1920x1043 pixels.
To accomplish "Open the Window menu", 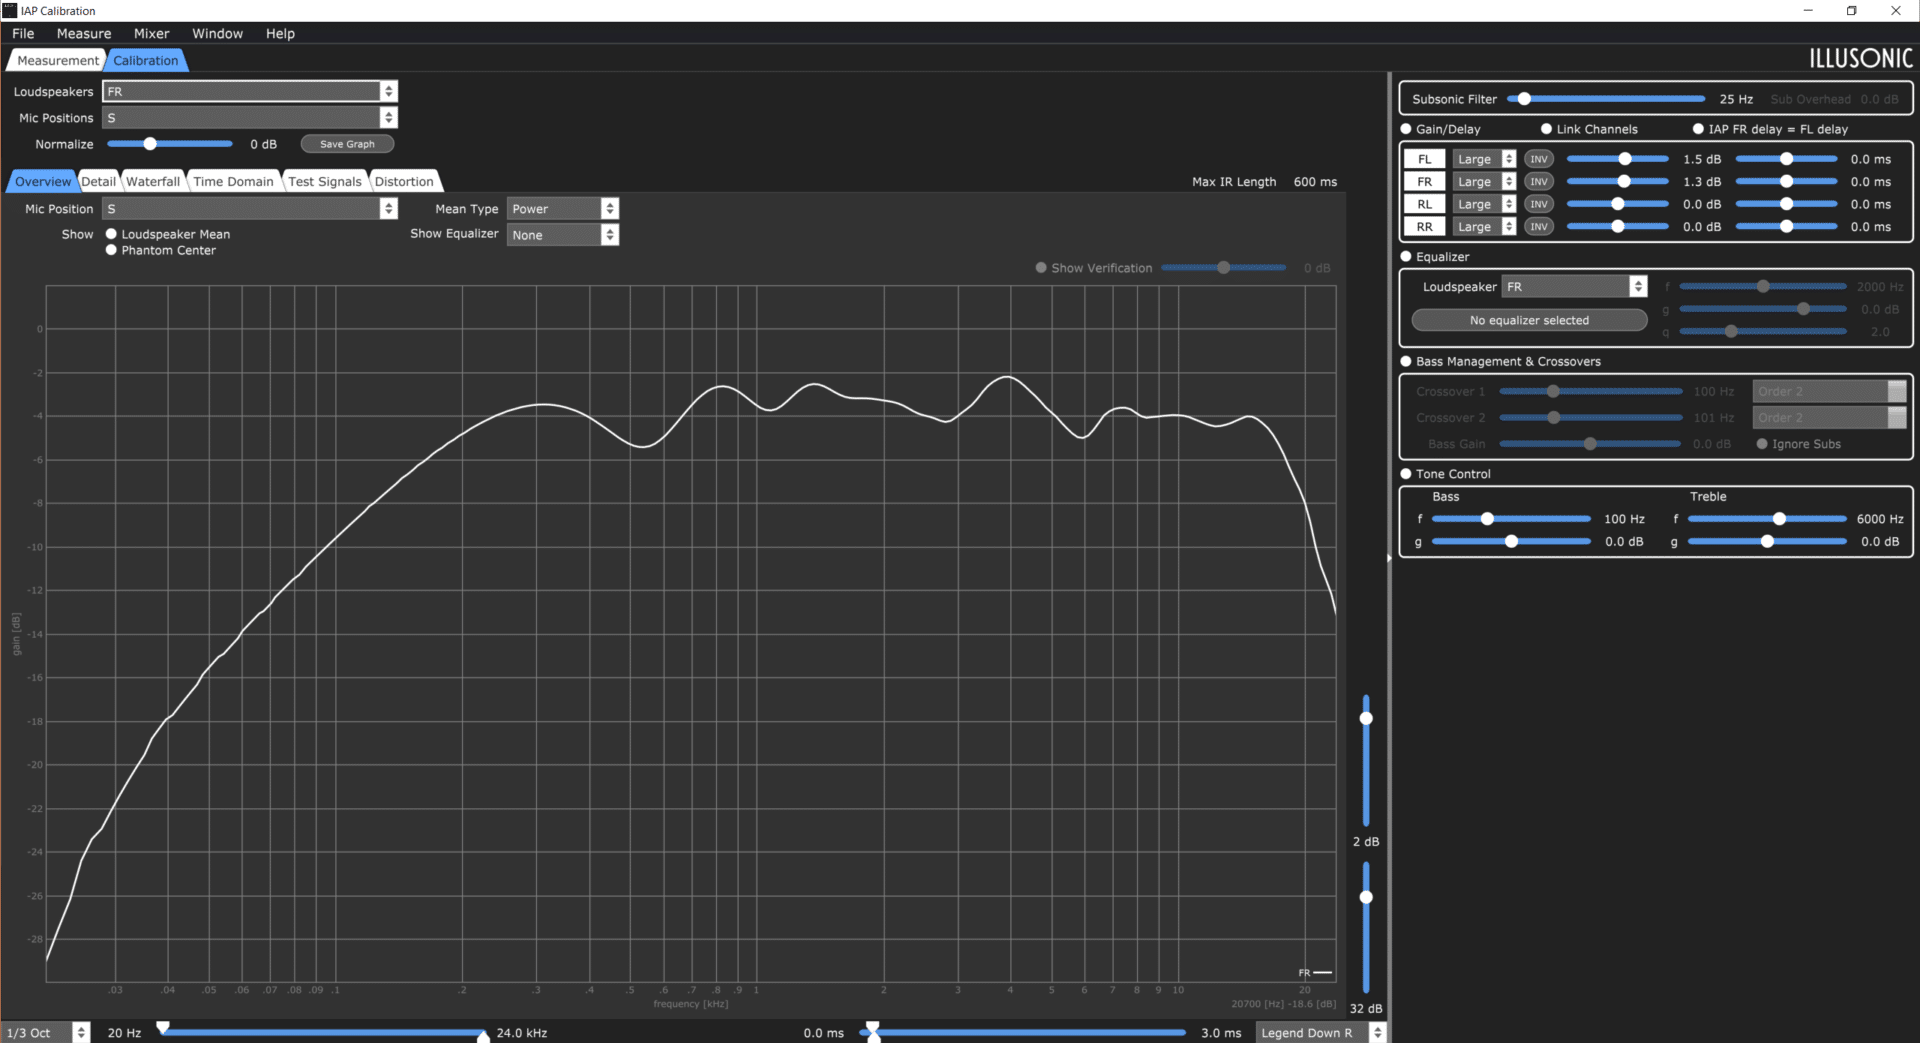I will (x=218, y=33).
